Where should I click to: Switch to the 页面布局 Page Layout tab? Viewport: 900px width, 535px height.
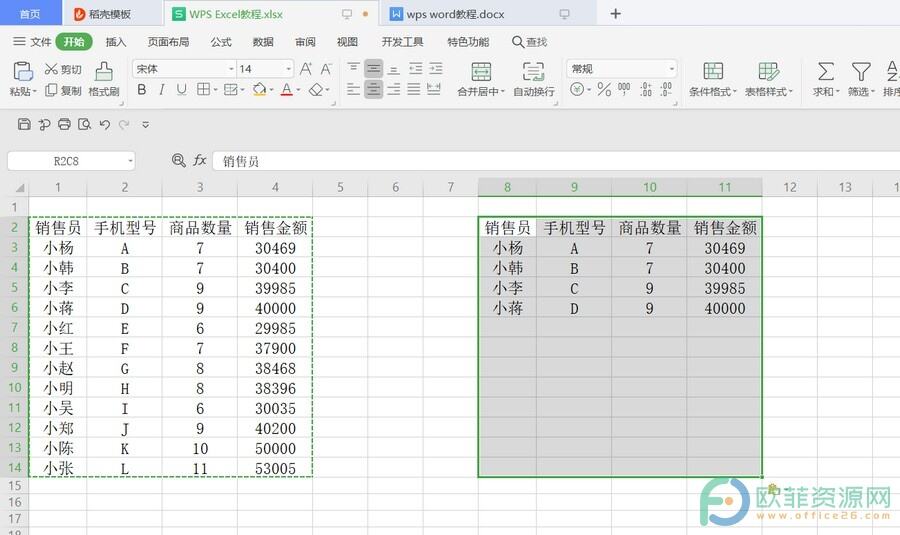168,42
